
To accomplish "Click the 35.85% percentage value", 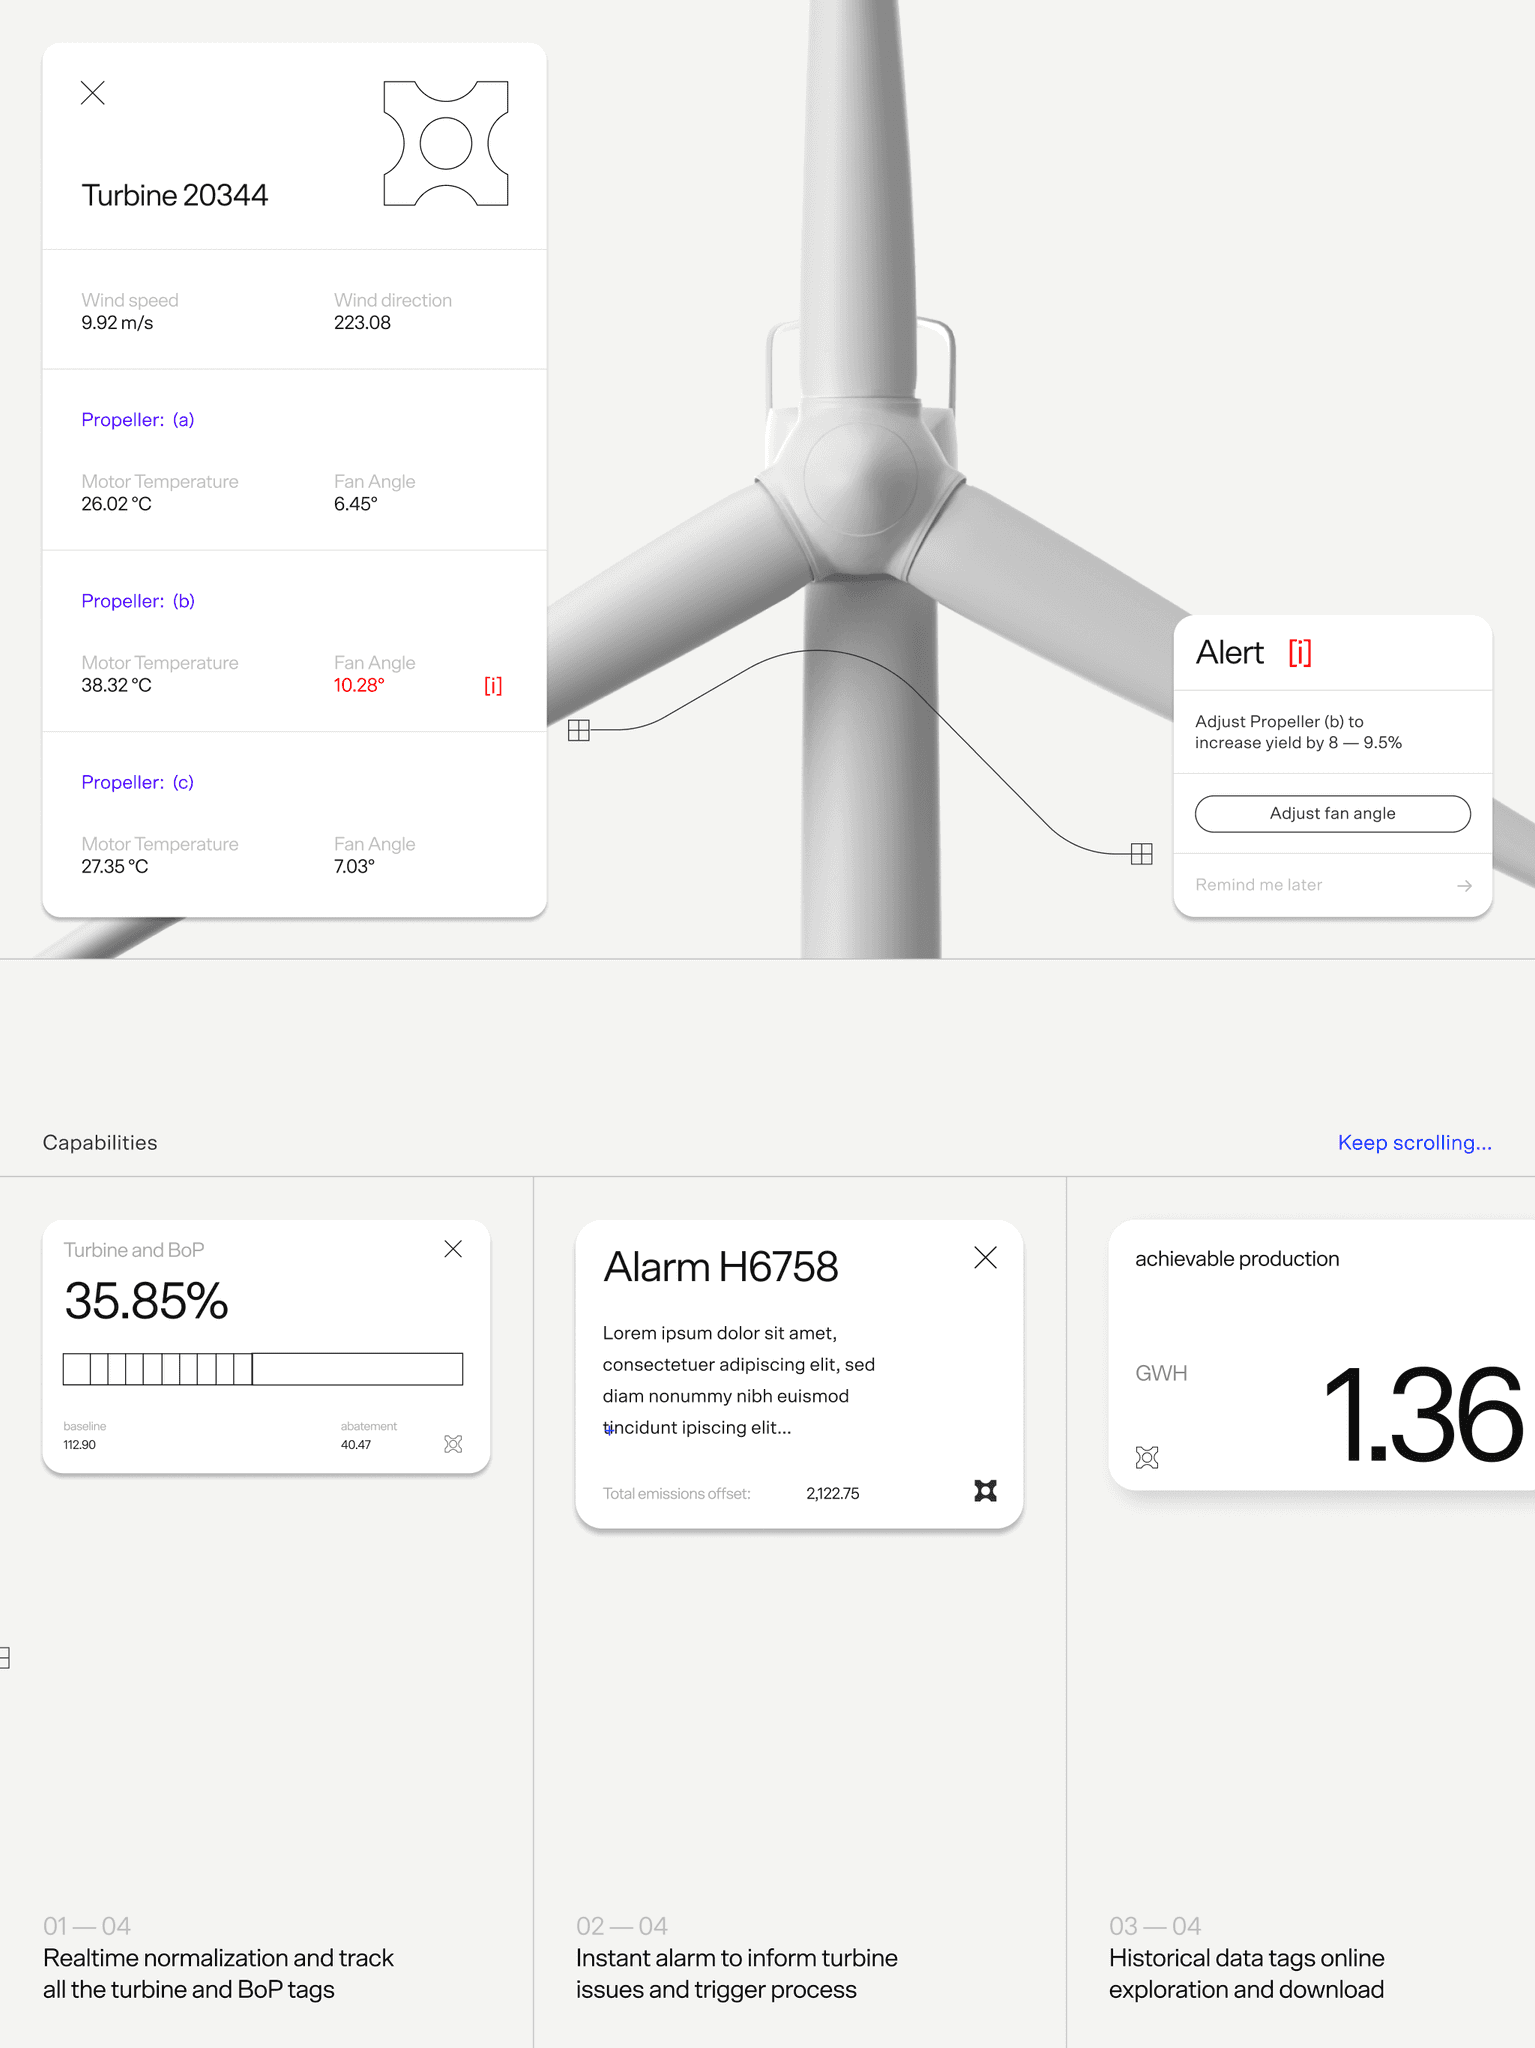I will pyautogui.click(x=146, y=1301).
